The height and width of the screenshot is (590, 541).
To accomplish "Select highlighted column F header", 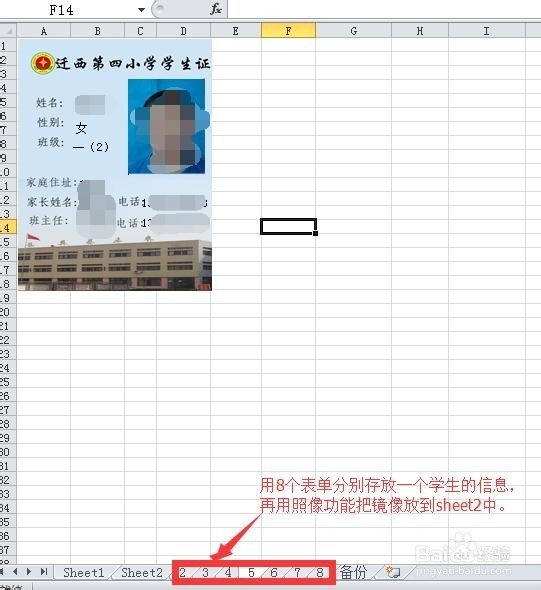I will tap(288, 31).
